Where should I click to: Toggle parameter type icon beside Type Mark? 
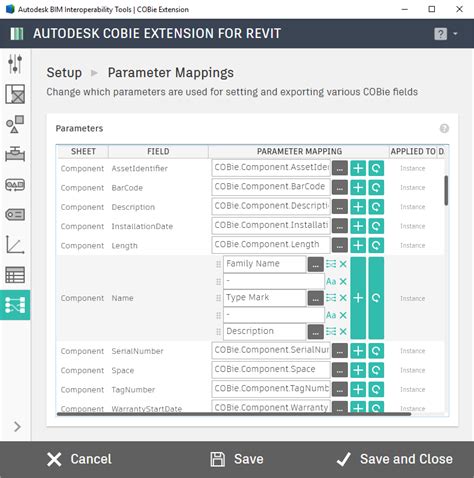331,298
